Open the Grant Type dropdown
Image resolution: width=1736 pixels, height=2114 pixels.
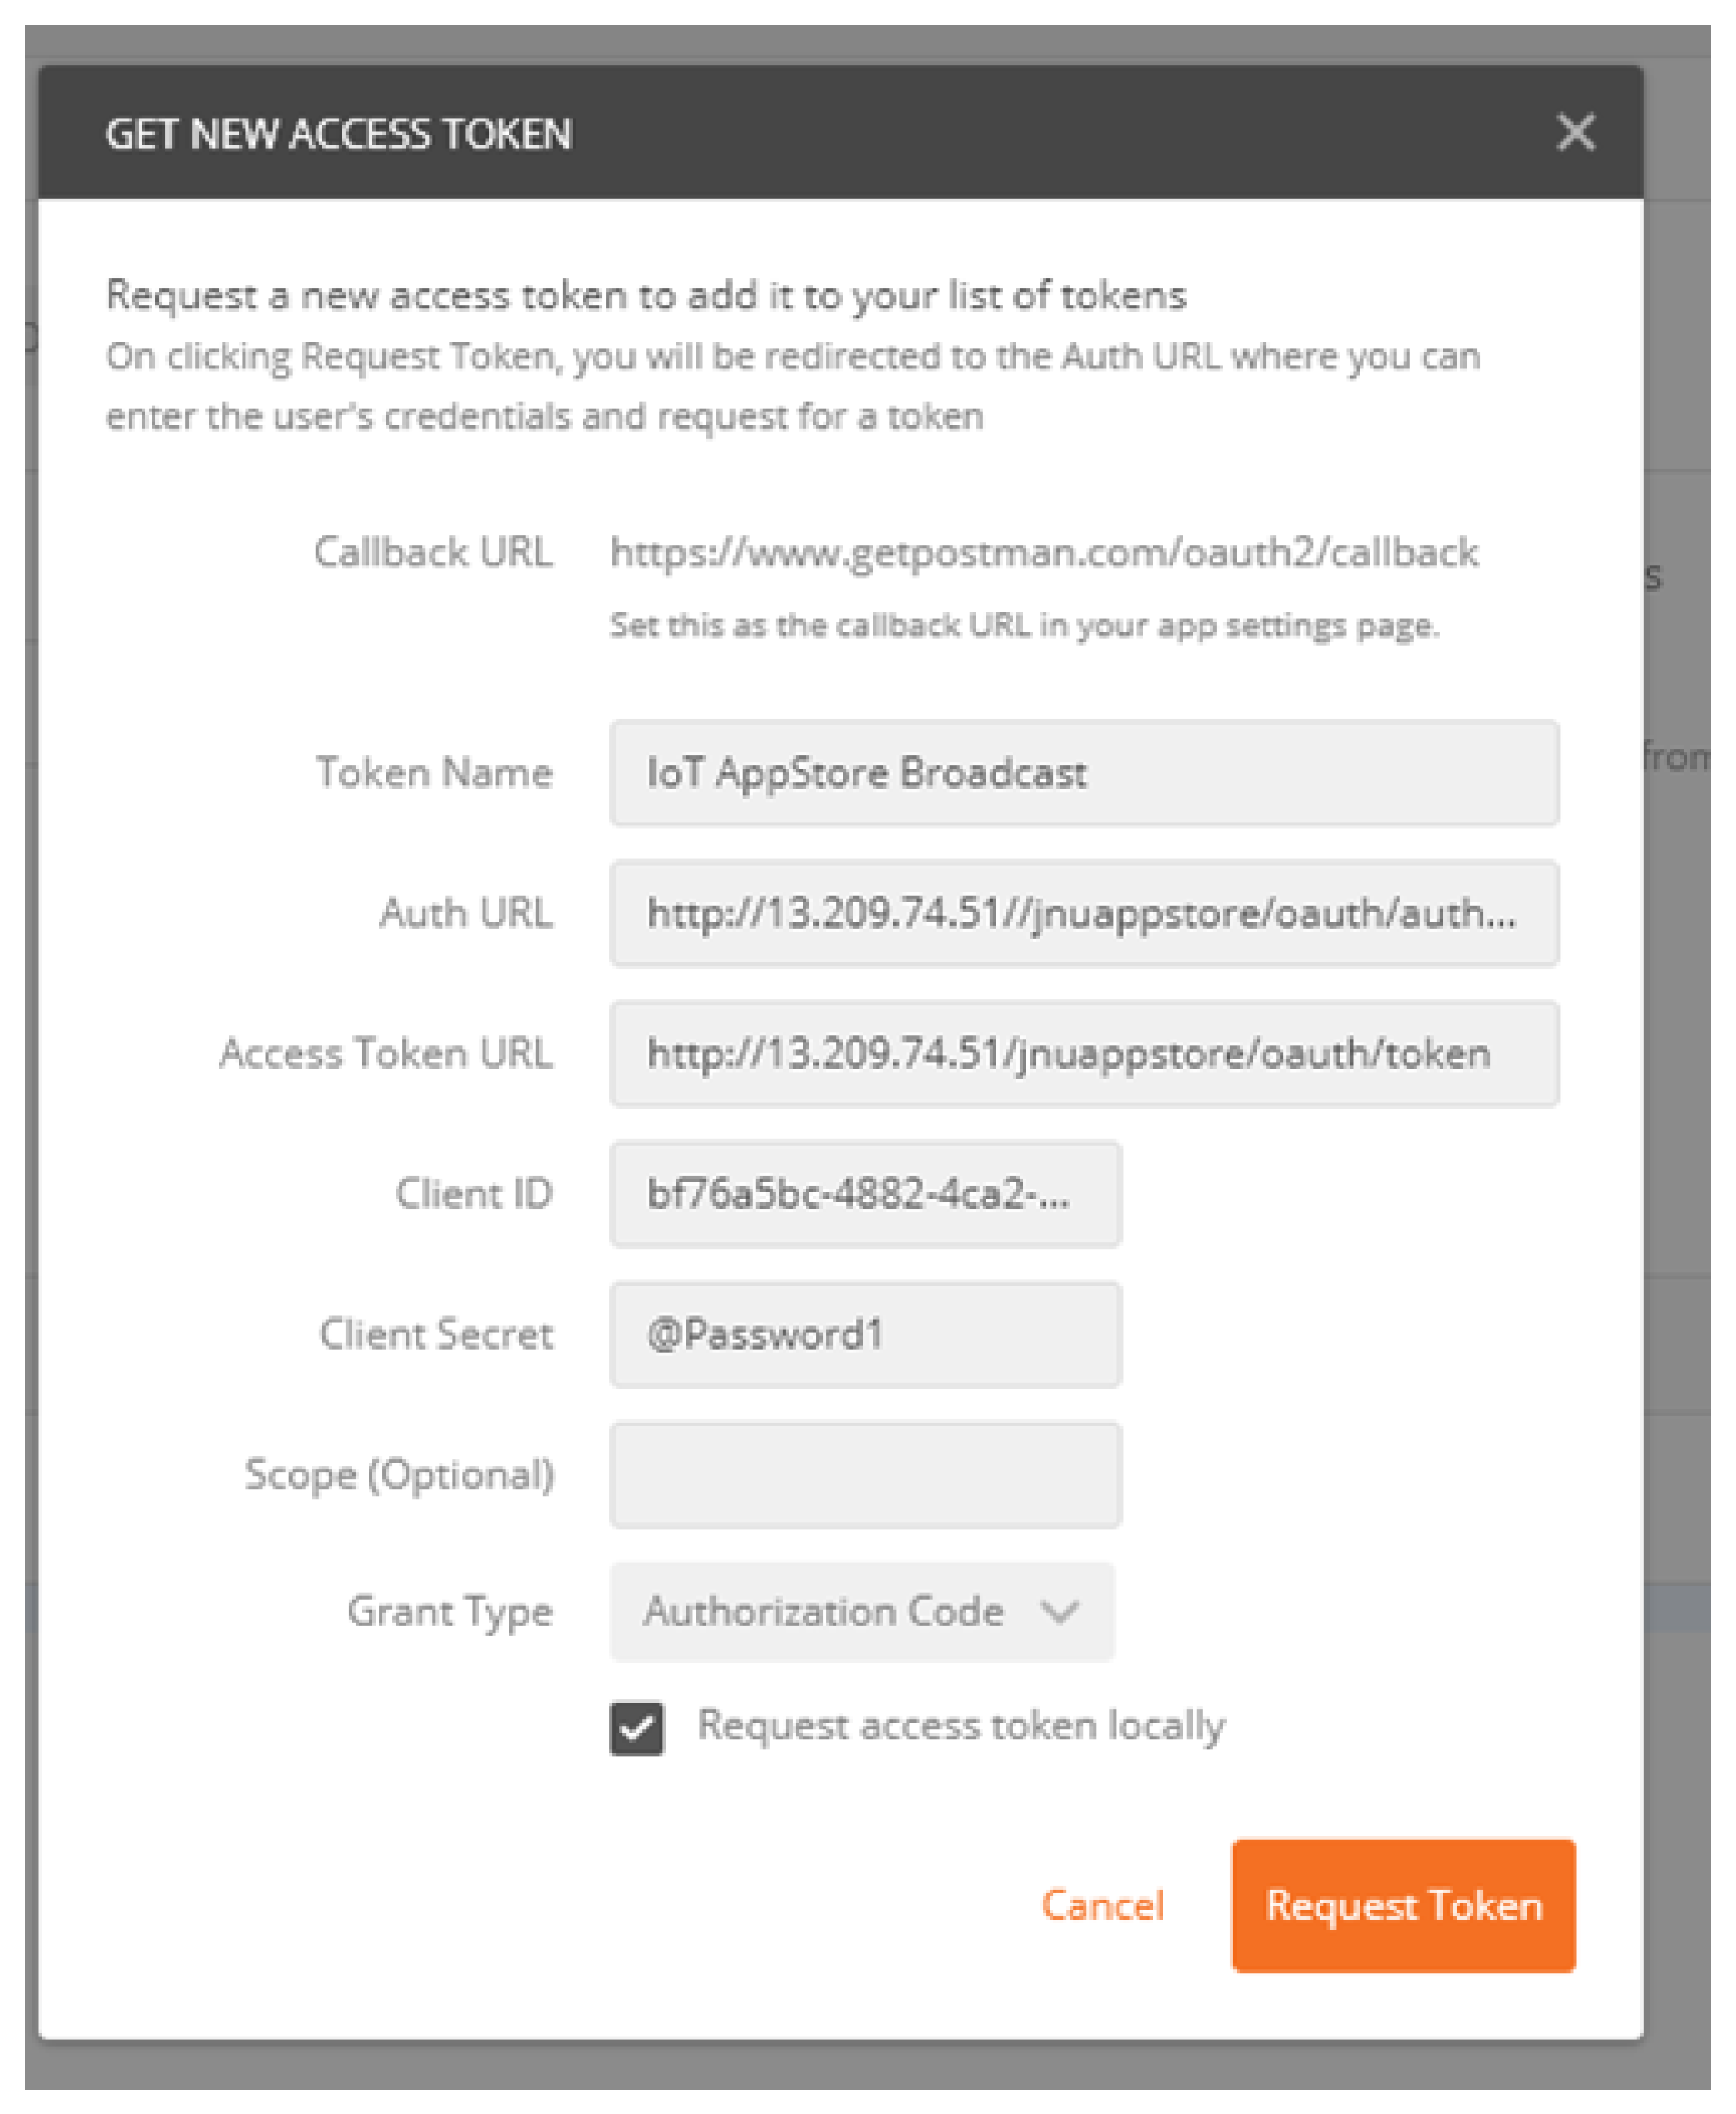pos(861,1611)
